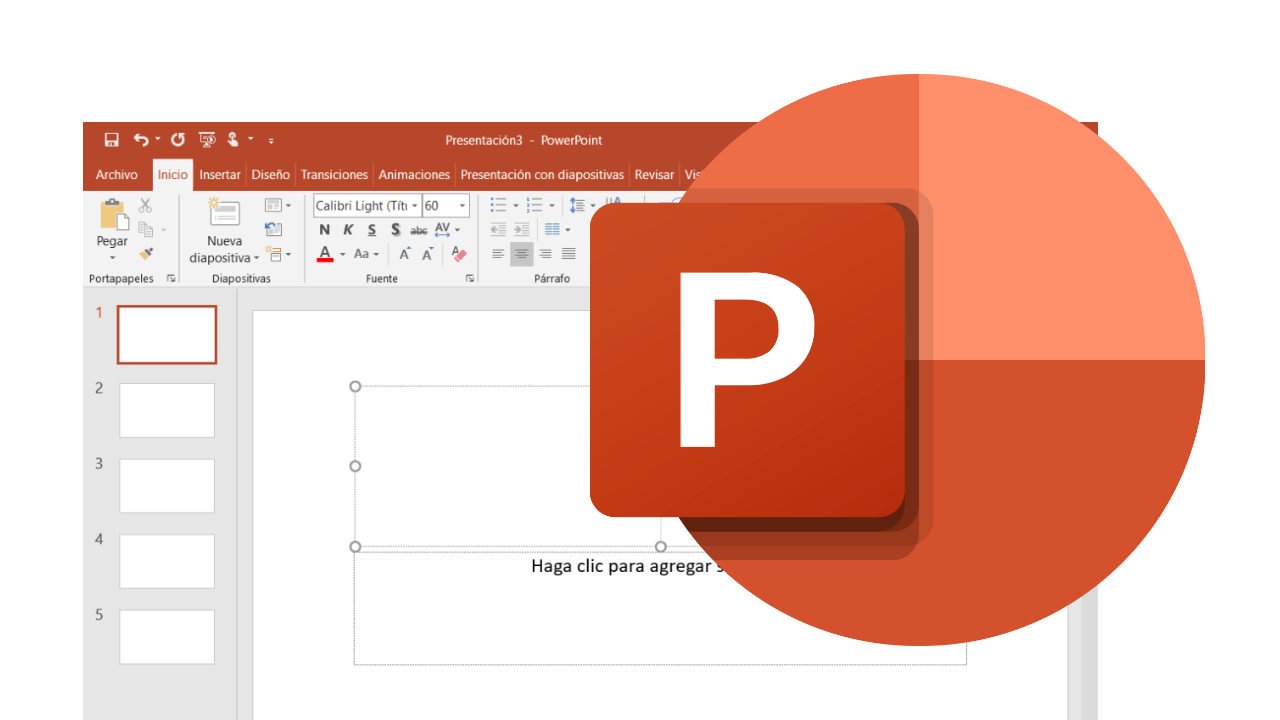
Task: Select the Cortar scissors icon
Action: tap(145, 204)
